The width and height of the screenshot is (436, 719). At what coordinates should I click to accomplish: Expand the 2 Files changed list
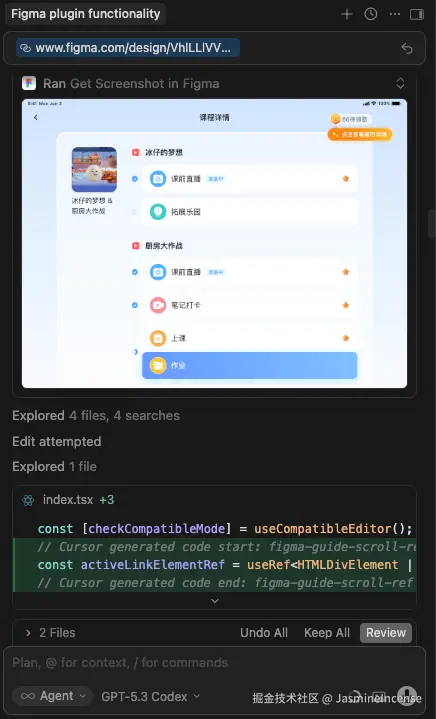[50, 633]
